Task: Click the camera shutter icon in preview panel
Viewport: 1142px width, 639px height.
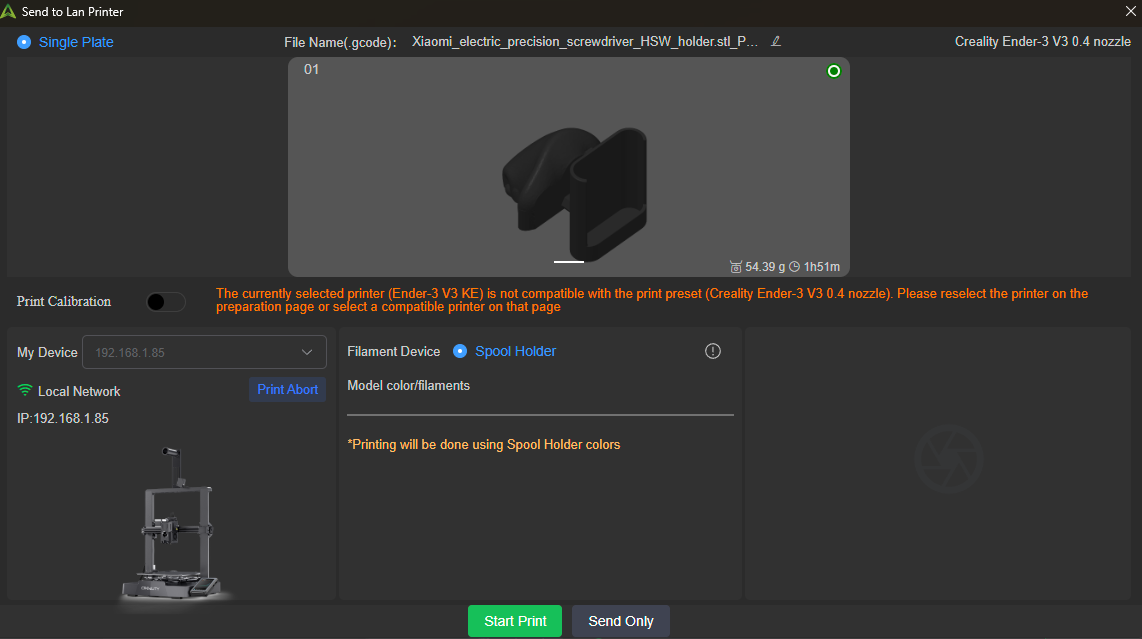Action: click(948, 460)
